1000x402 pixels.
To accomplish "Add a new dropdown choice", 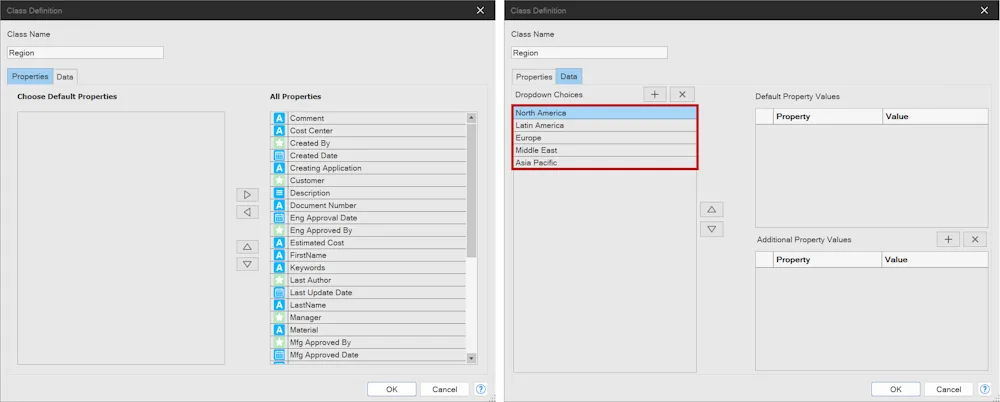I will (654, 94).
